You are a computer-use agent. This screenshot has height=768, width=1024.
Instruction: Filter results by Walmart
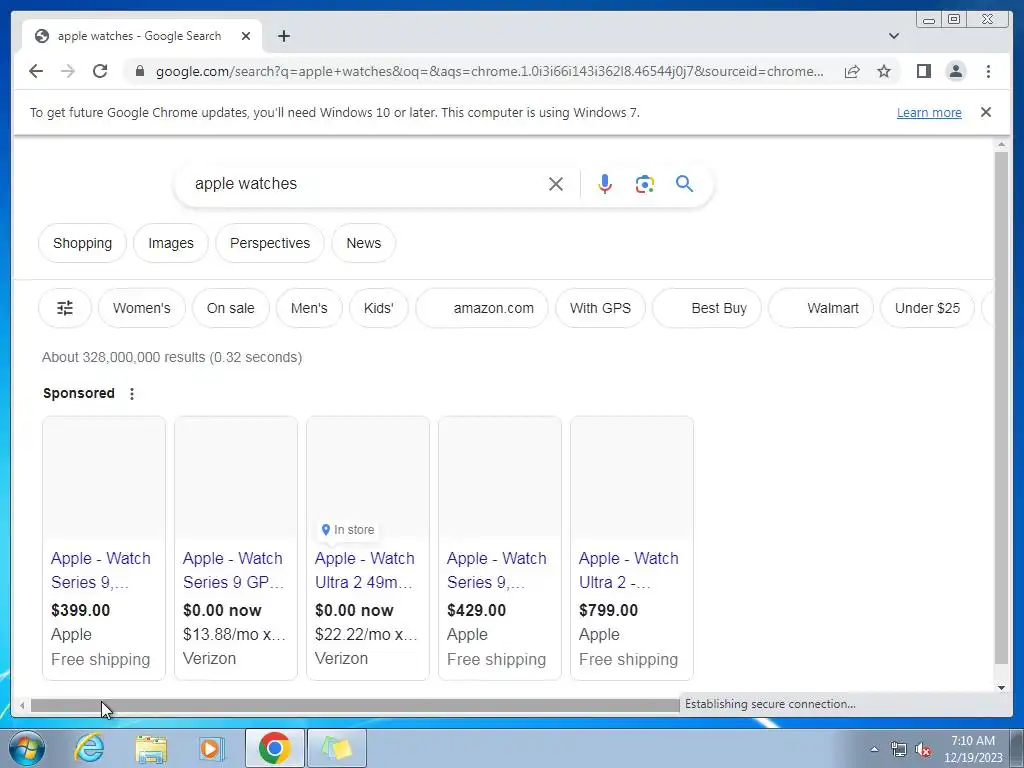point(821,308)
